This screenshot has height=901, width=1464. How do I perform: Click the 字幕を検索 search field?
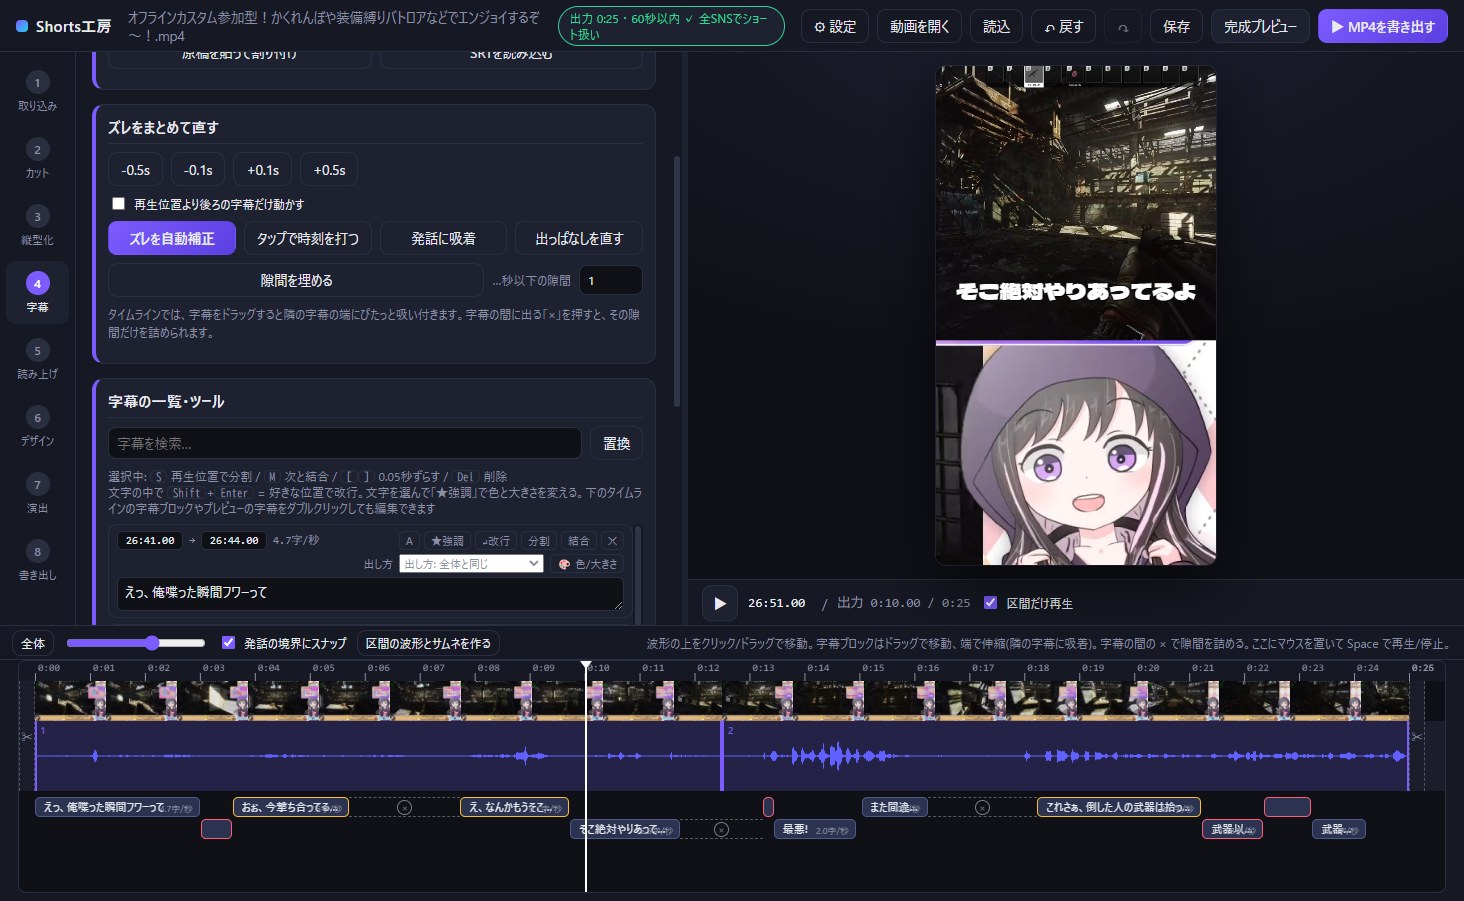(344, 443)
